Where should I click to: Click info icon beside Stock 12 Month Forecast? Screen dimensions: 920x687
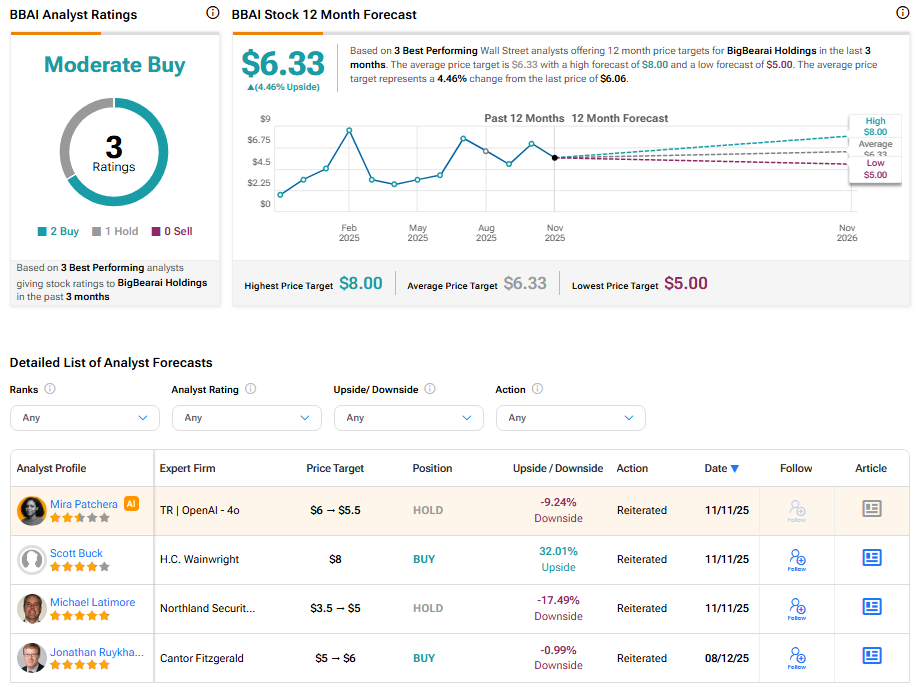click(903, 13)
